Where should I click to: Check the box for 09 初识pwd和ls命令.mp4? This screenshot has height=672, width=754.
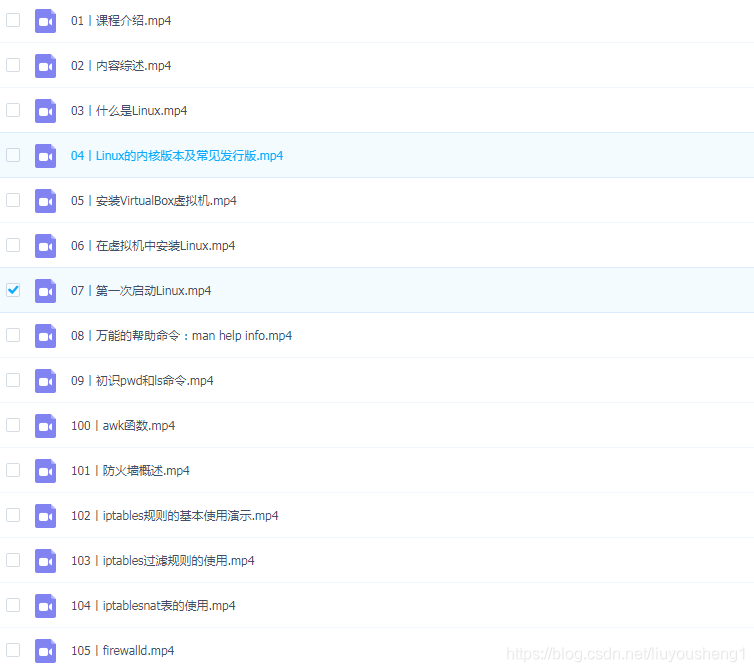13,380
